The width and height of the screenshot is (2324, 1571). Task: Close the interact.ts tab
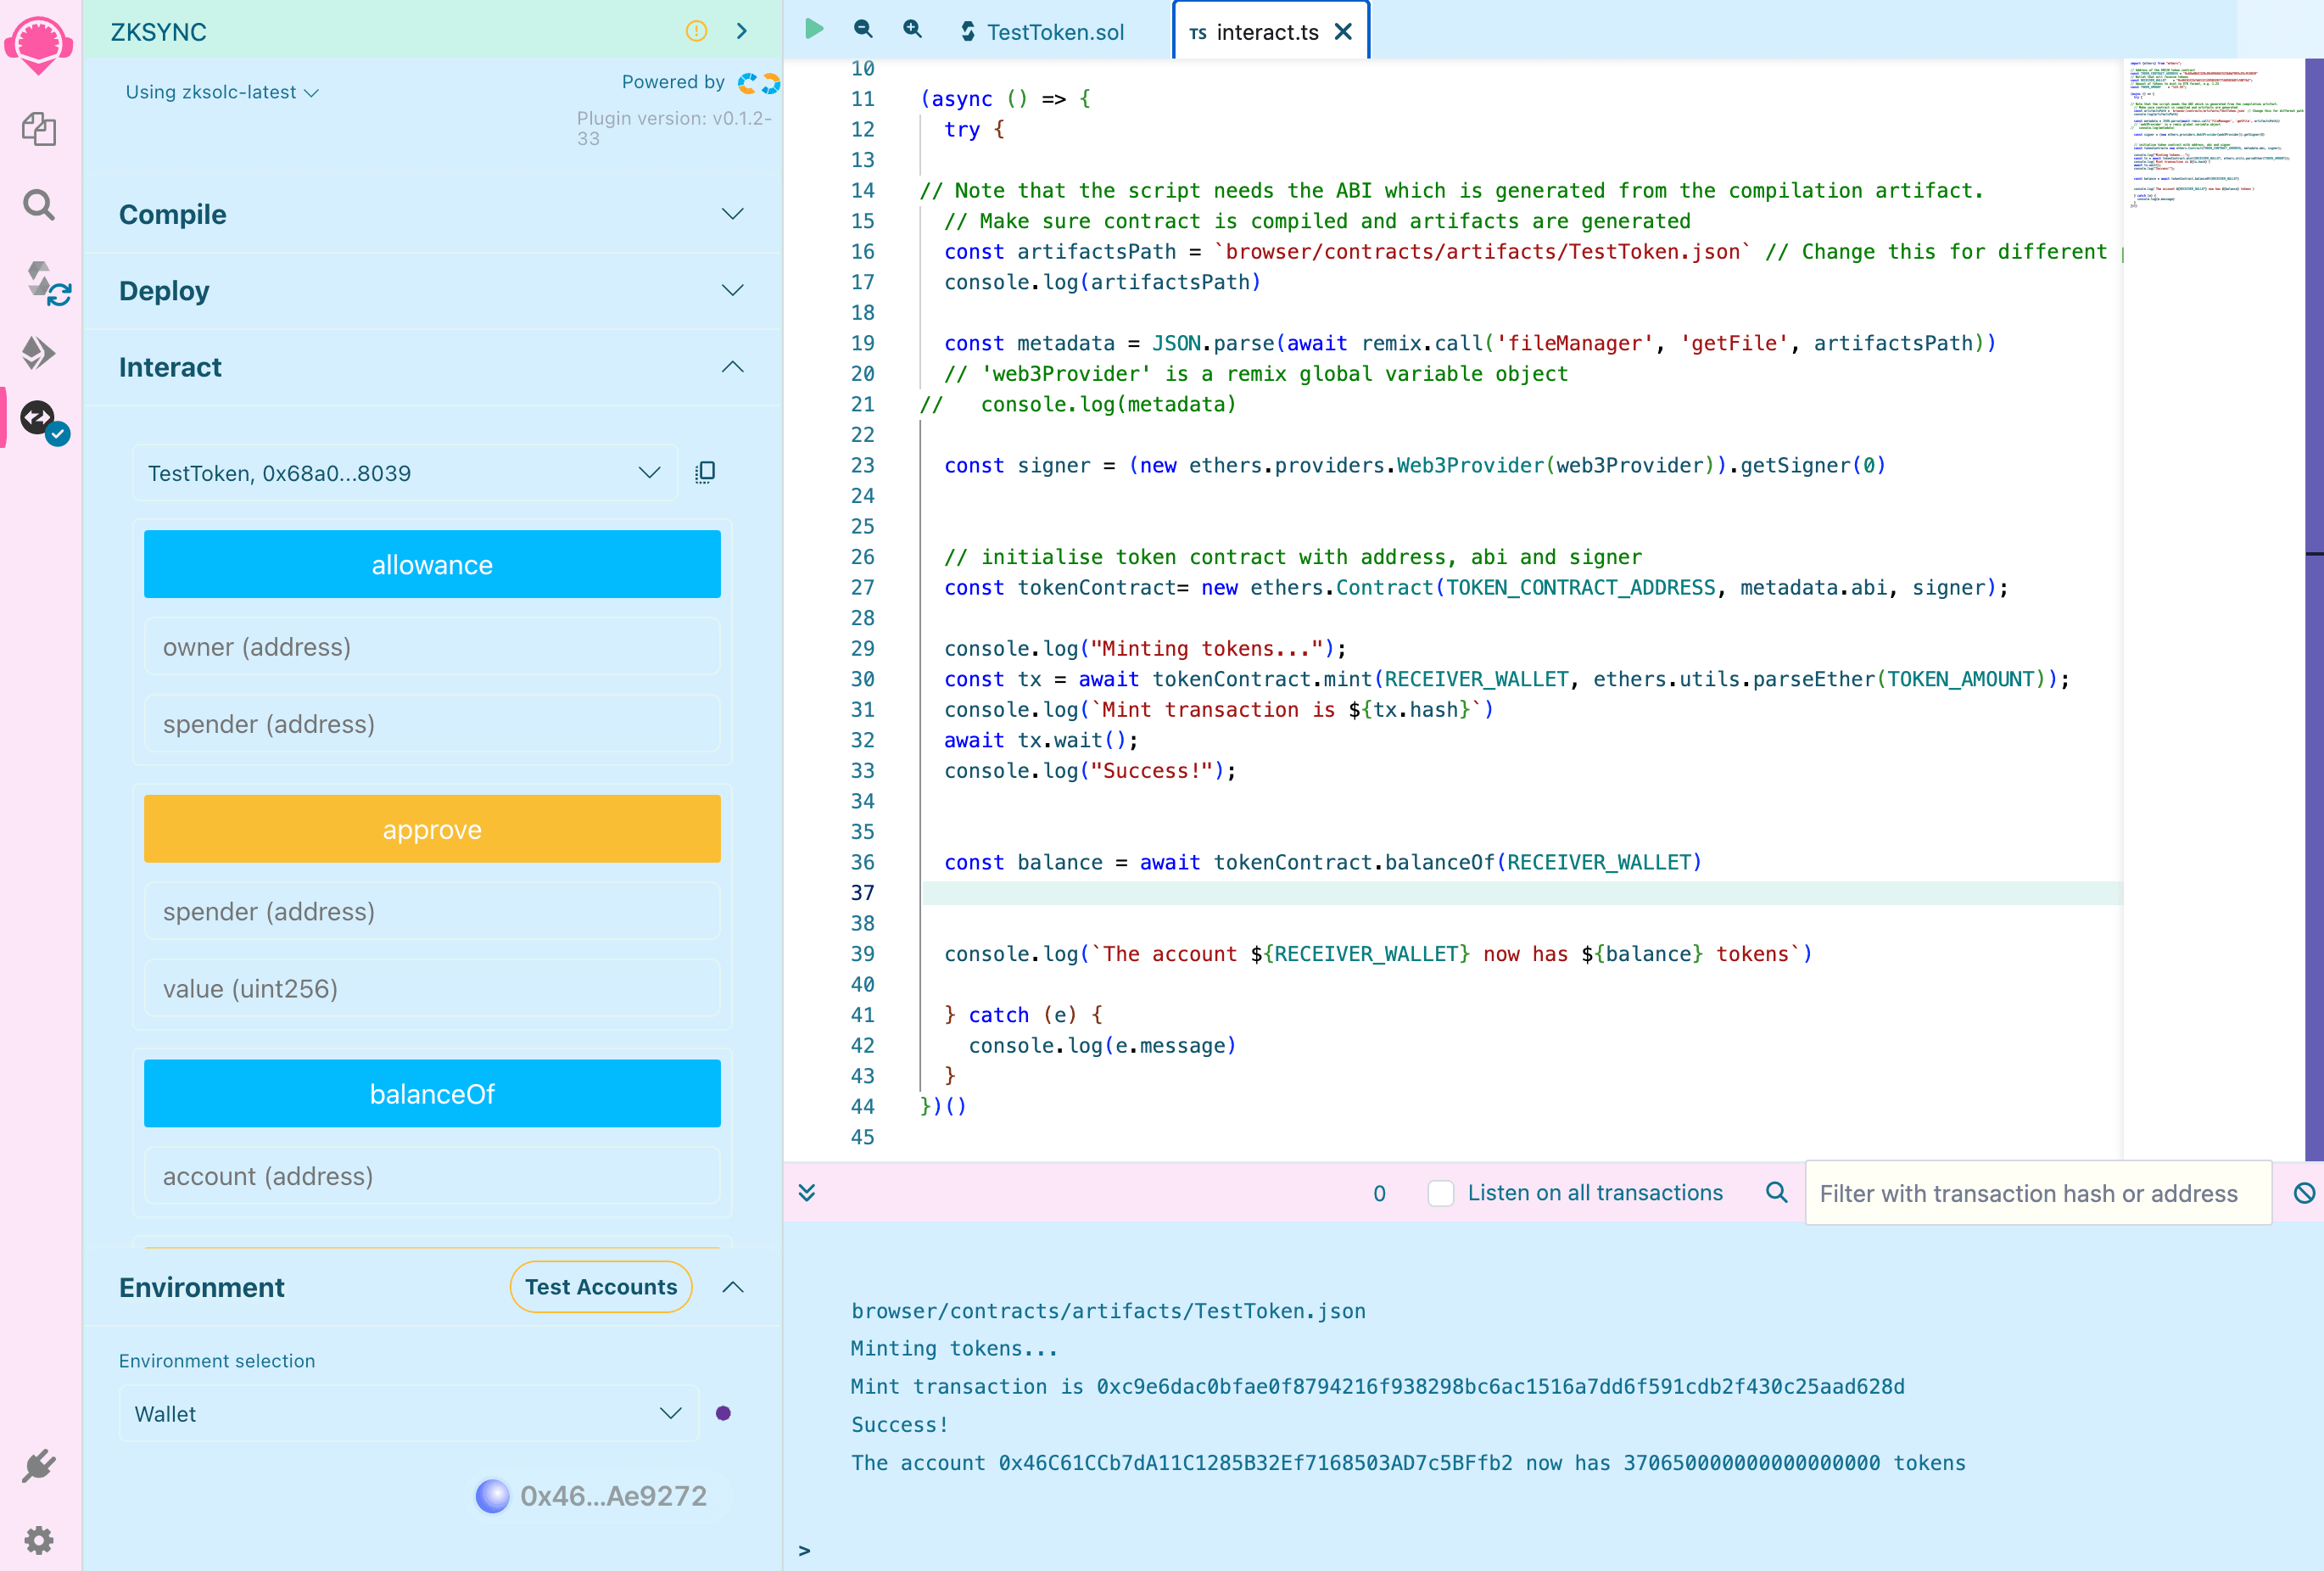tap(1344, 31)
